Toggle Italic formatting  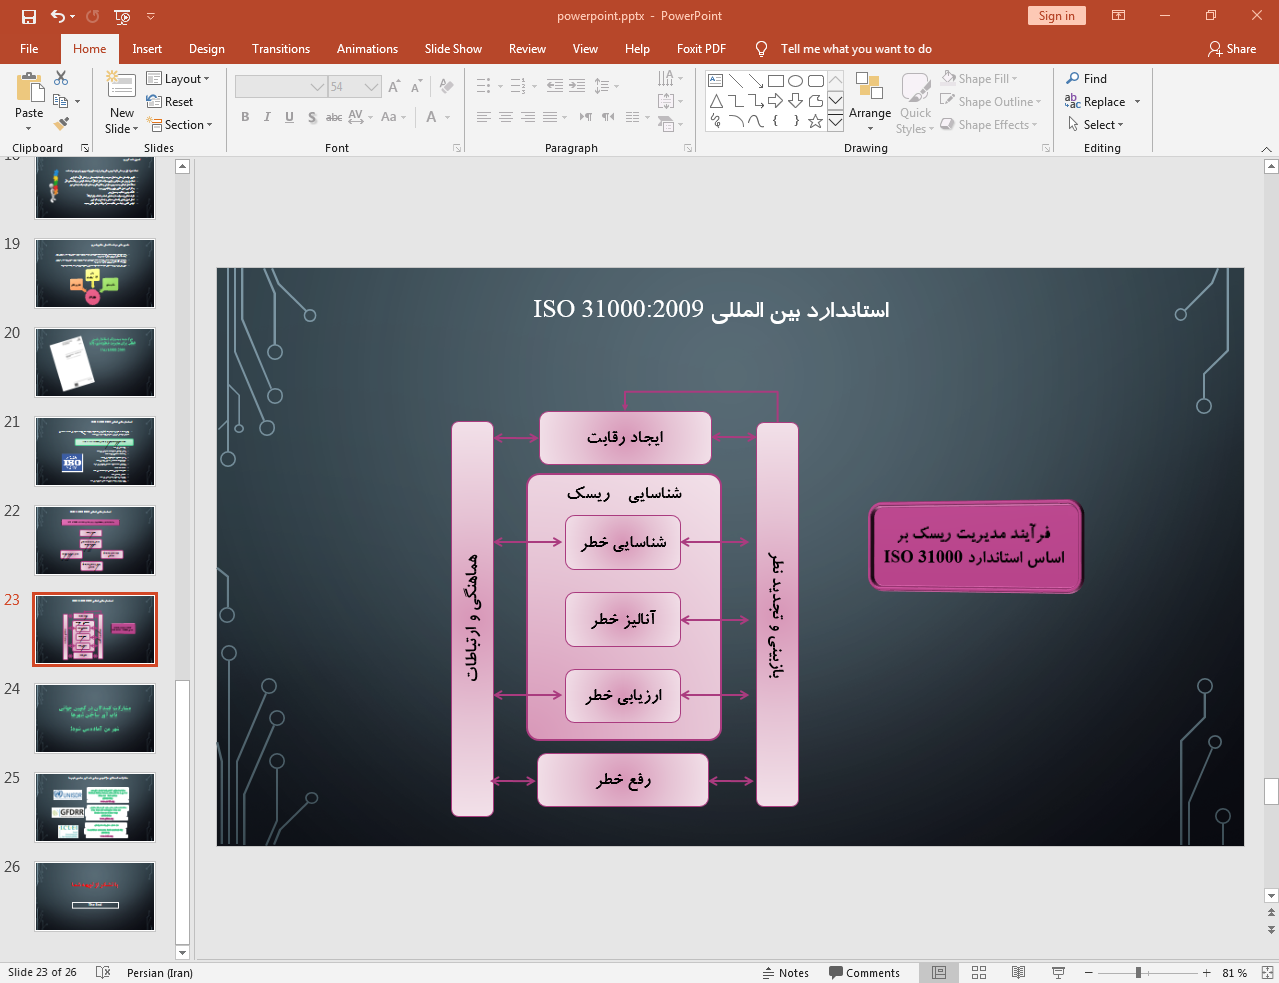[267, 117]
